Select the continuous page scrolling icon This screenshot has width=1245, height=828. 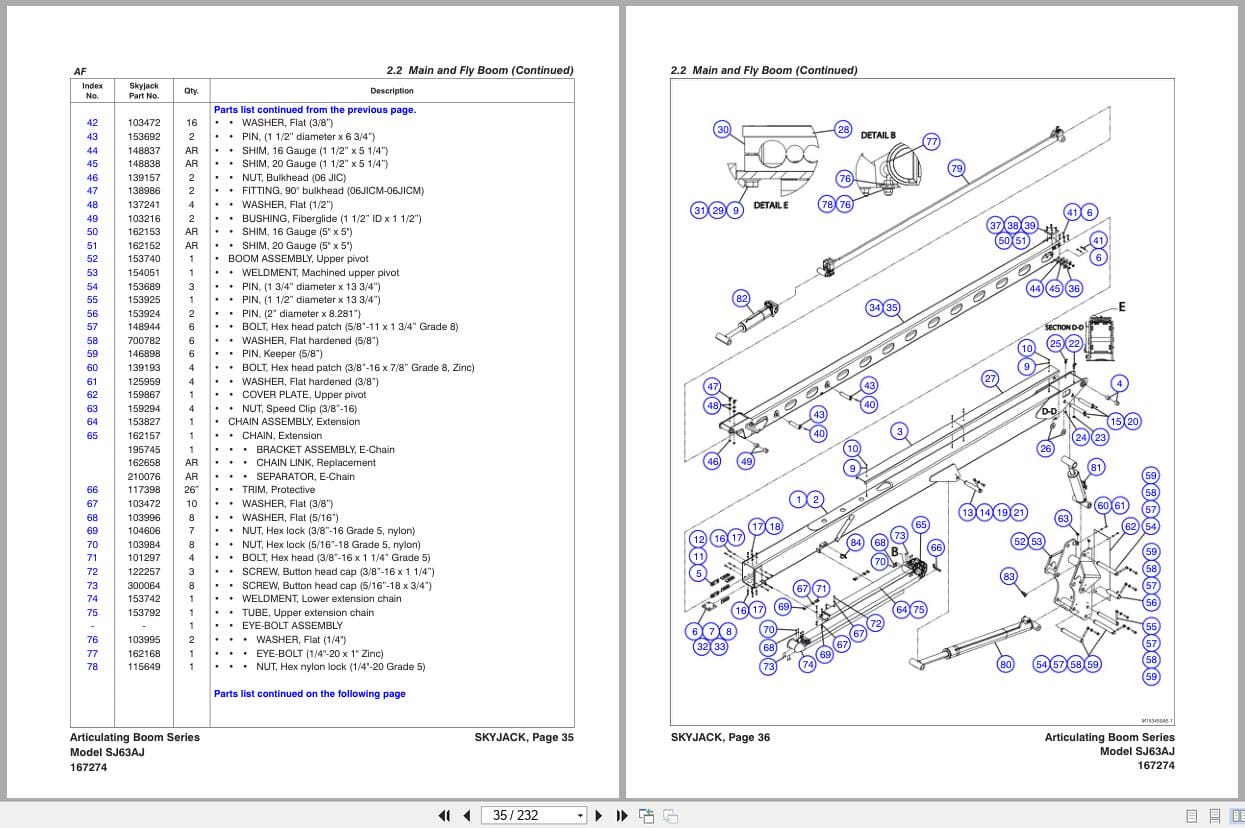click(x=1215, y=815)
